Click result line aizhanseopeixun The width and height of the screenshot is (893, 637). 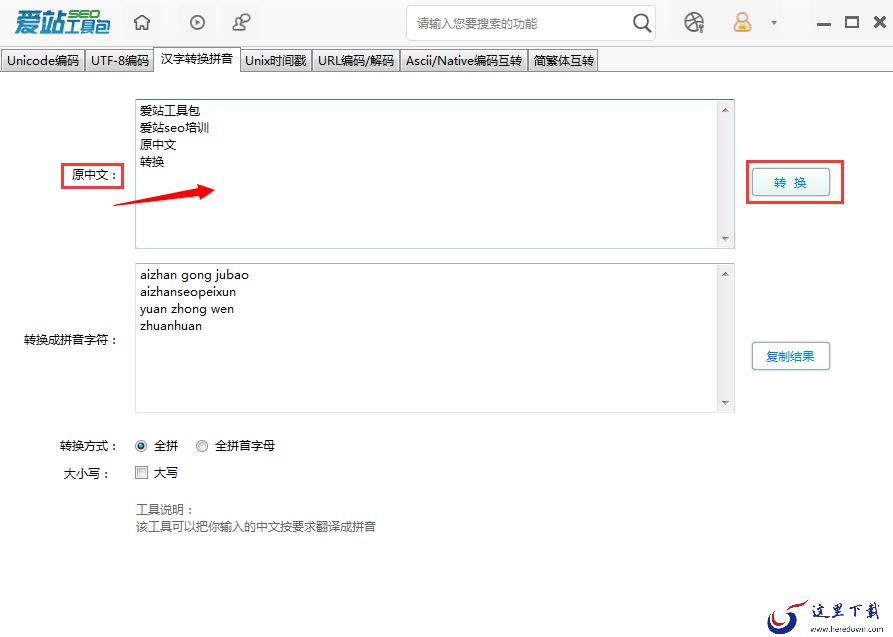point(188,292)
